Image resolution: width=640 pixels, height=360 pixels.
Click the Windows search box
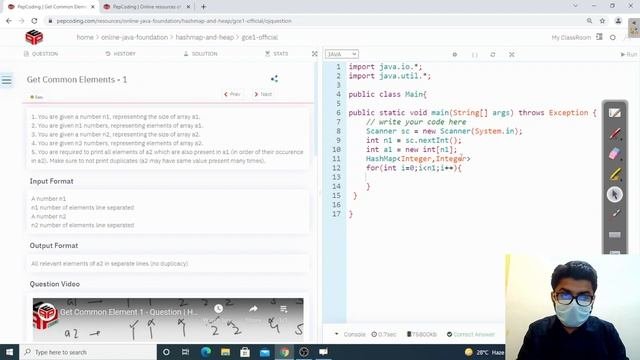click(x=88, y=352)
